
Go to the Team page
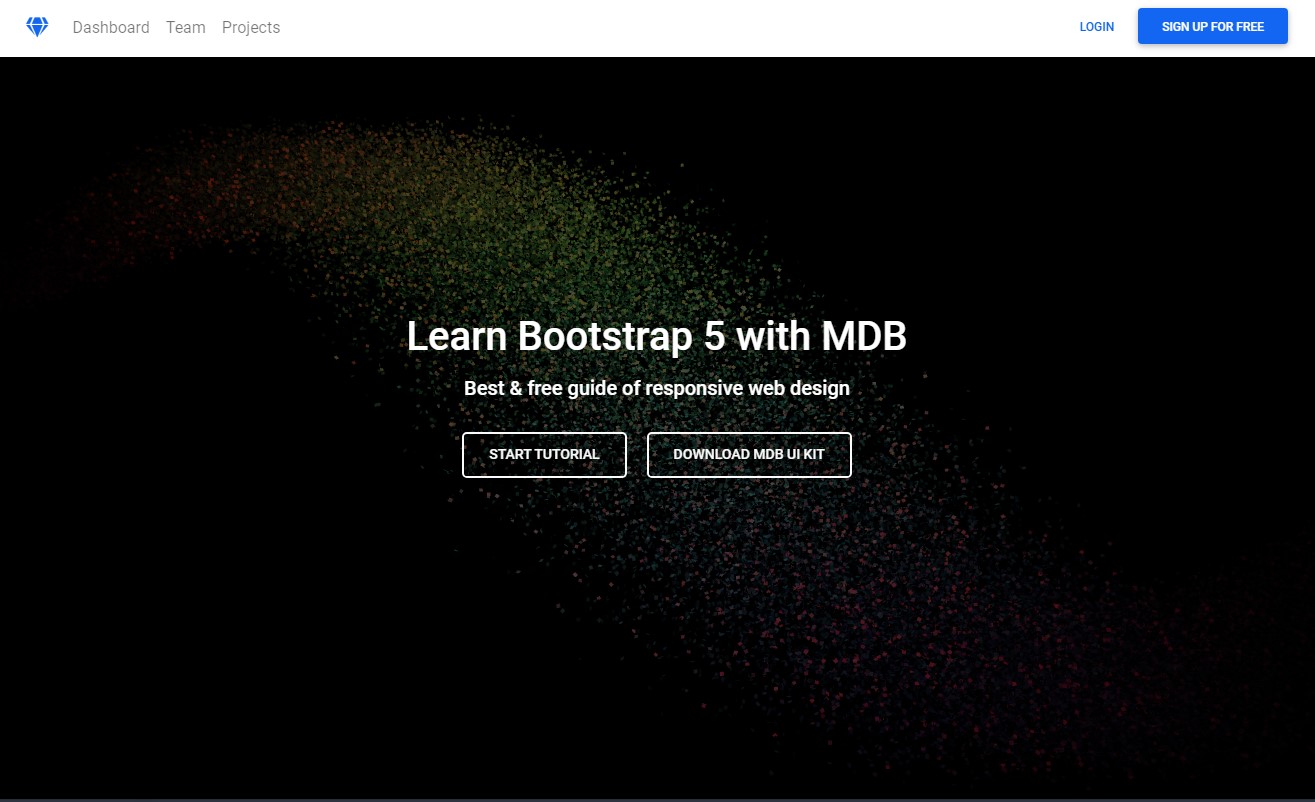(185, 27)
